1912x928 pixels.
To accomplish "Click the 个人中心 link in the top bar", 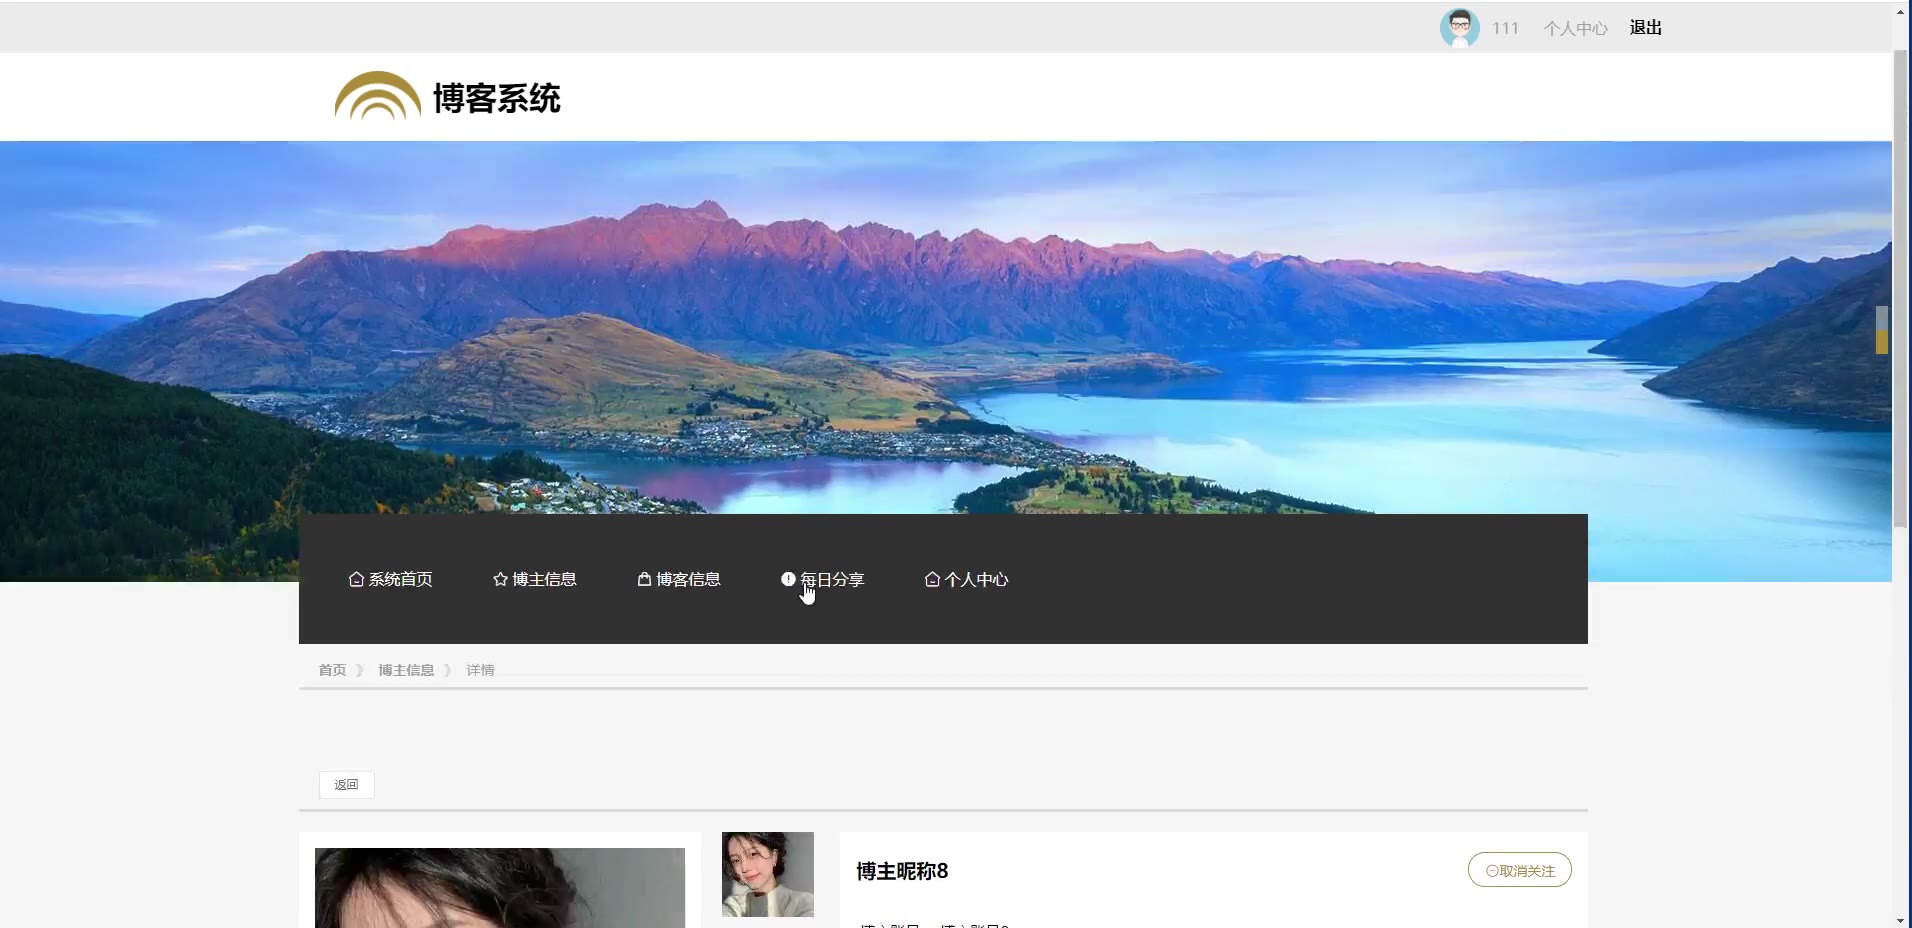I will (x=1575, y=28).
